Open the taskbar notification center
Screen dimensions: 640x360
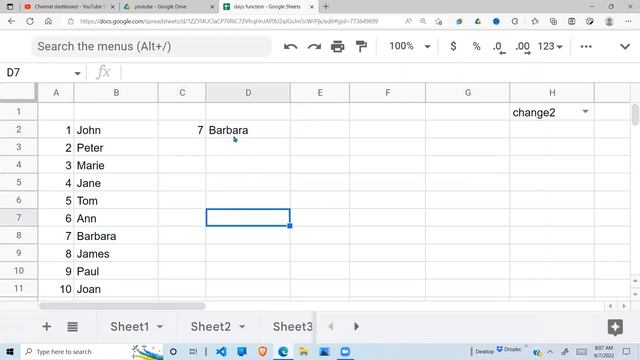tap(627, 351)
